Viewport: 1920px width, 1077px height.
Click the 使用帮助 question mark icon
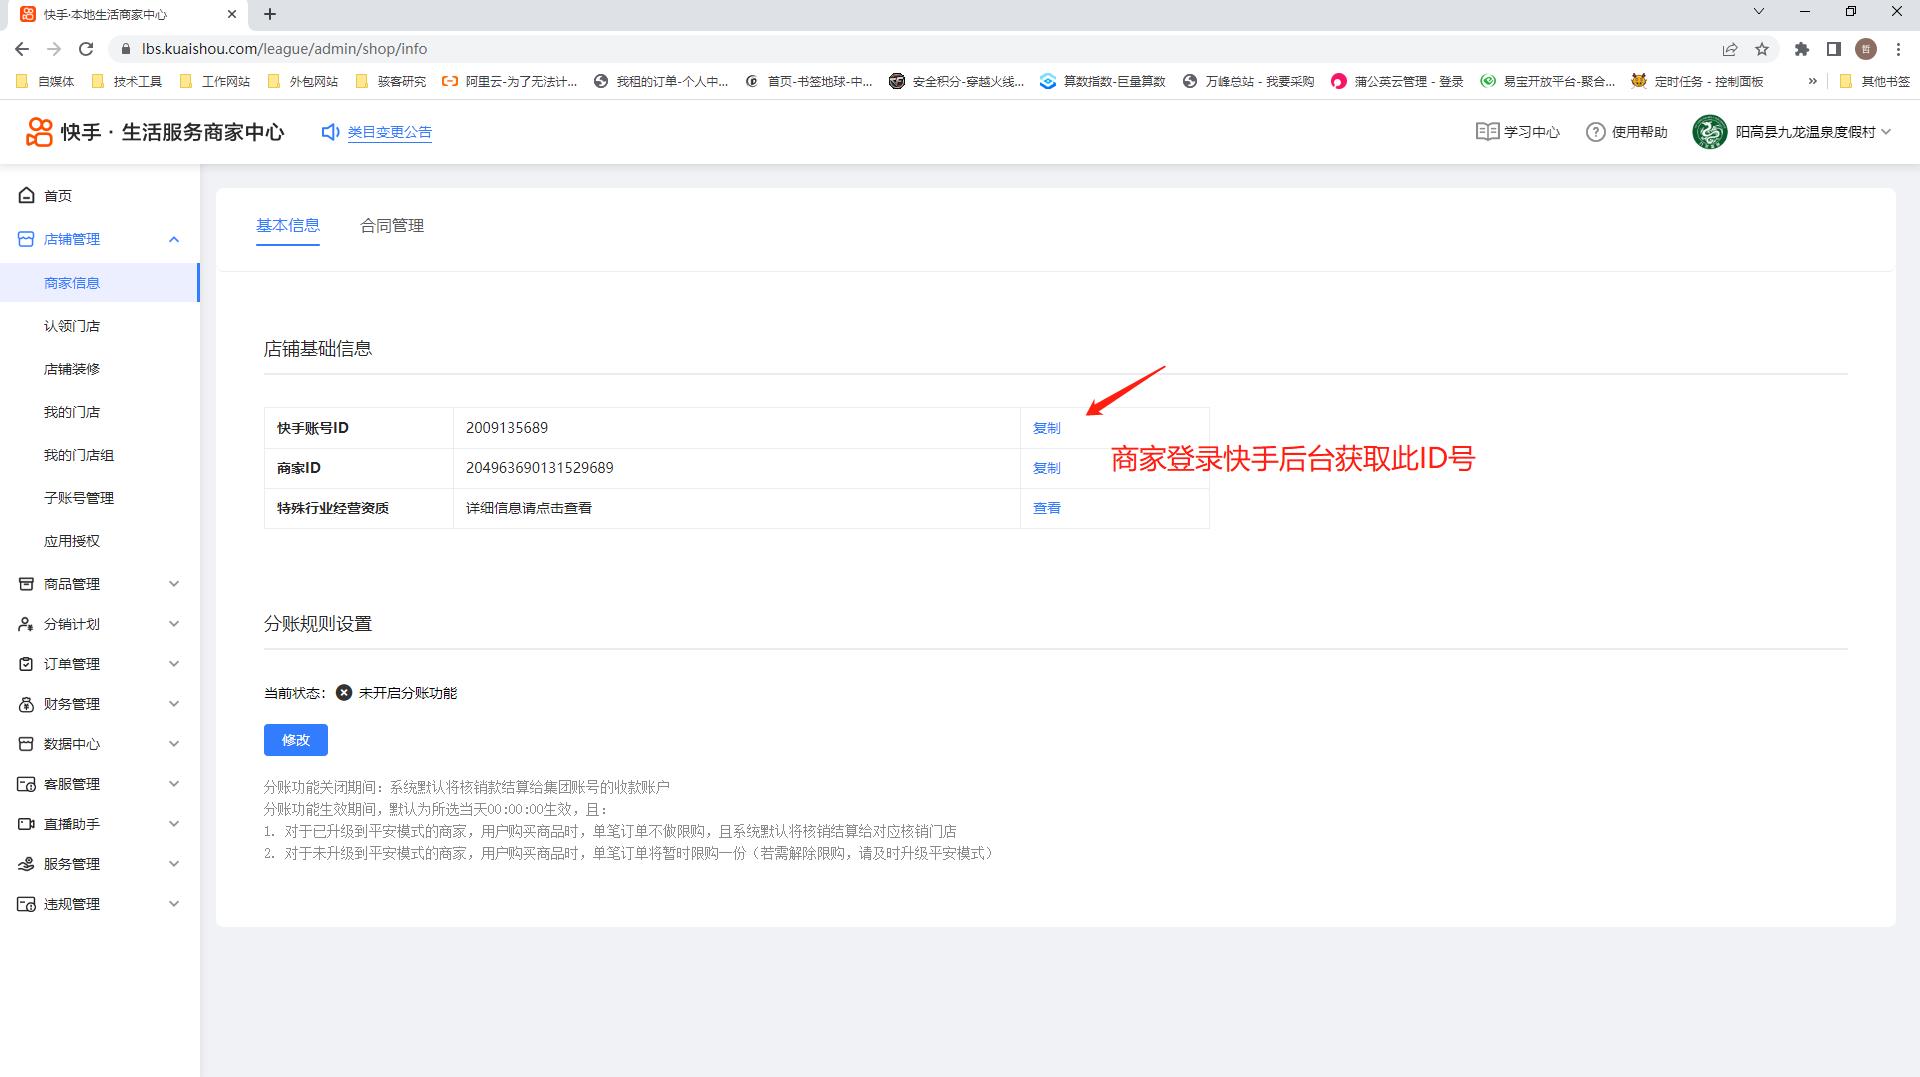pos(1596,132)
